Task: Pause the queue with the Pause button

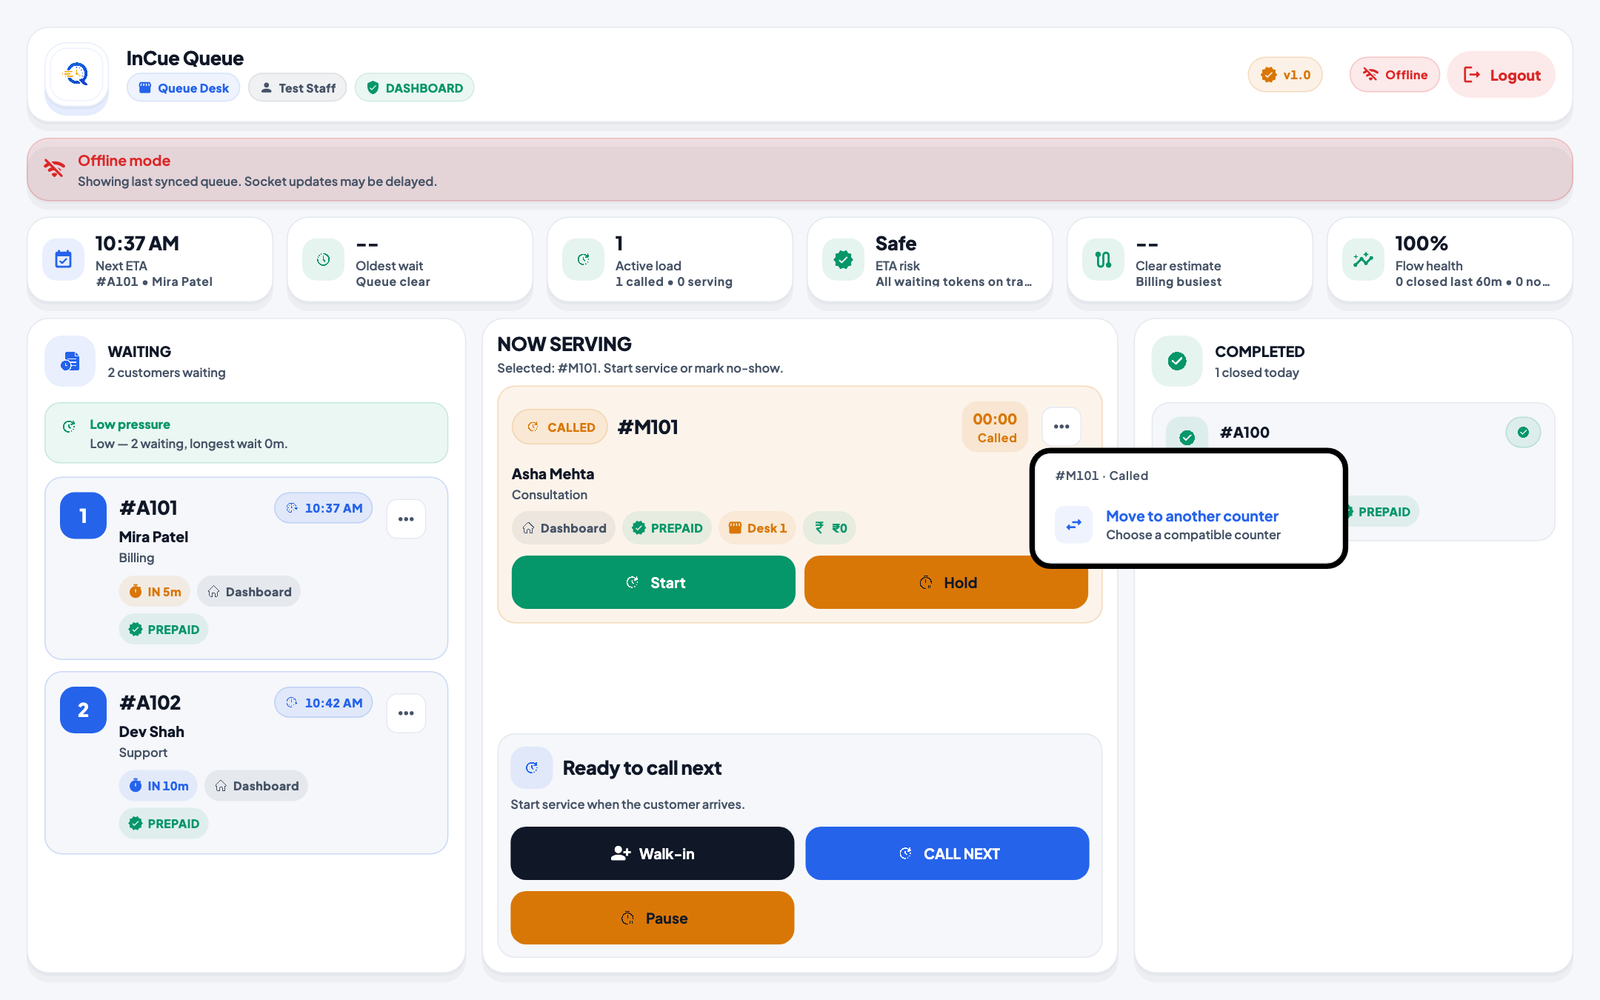Action: point(652,918)
